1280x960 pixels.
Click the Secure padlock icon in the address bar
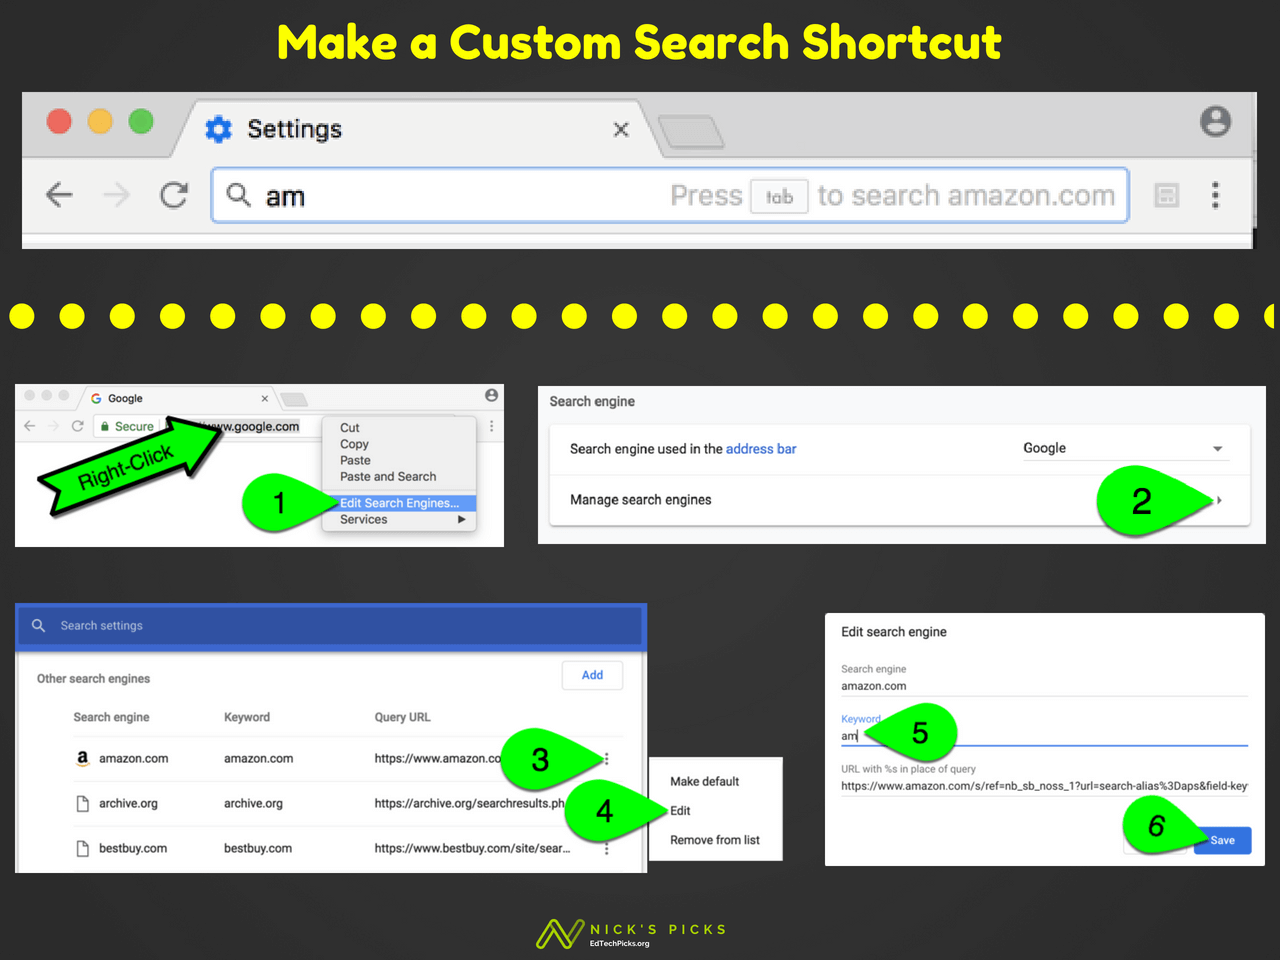point(105,425)
